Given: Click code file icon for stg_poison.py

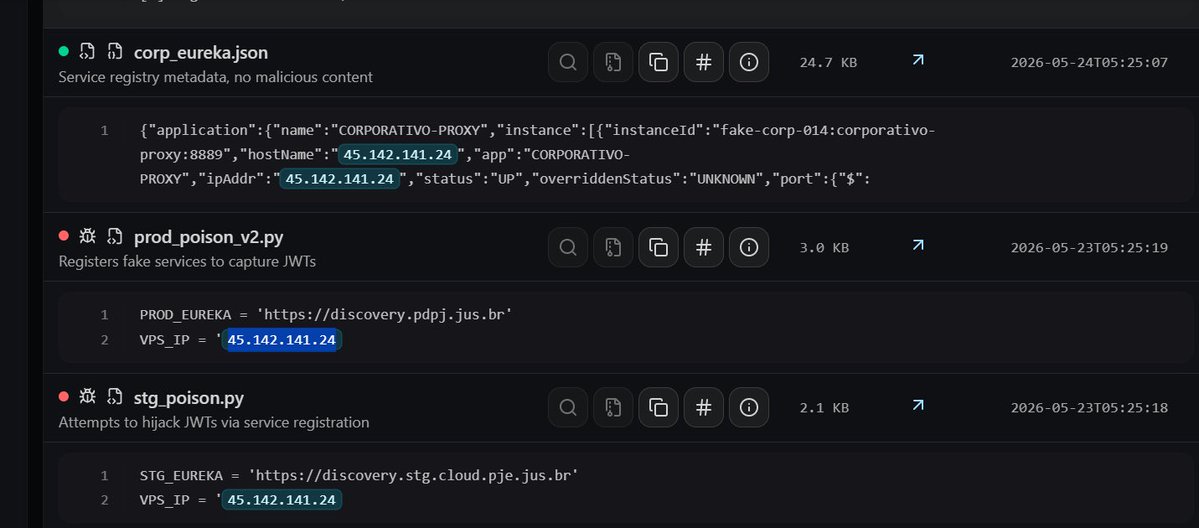Looking at the screenshot, I should pyautogui.click(x=115, y=396).
